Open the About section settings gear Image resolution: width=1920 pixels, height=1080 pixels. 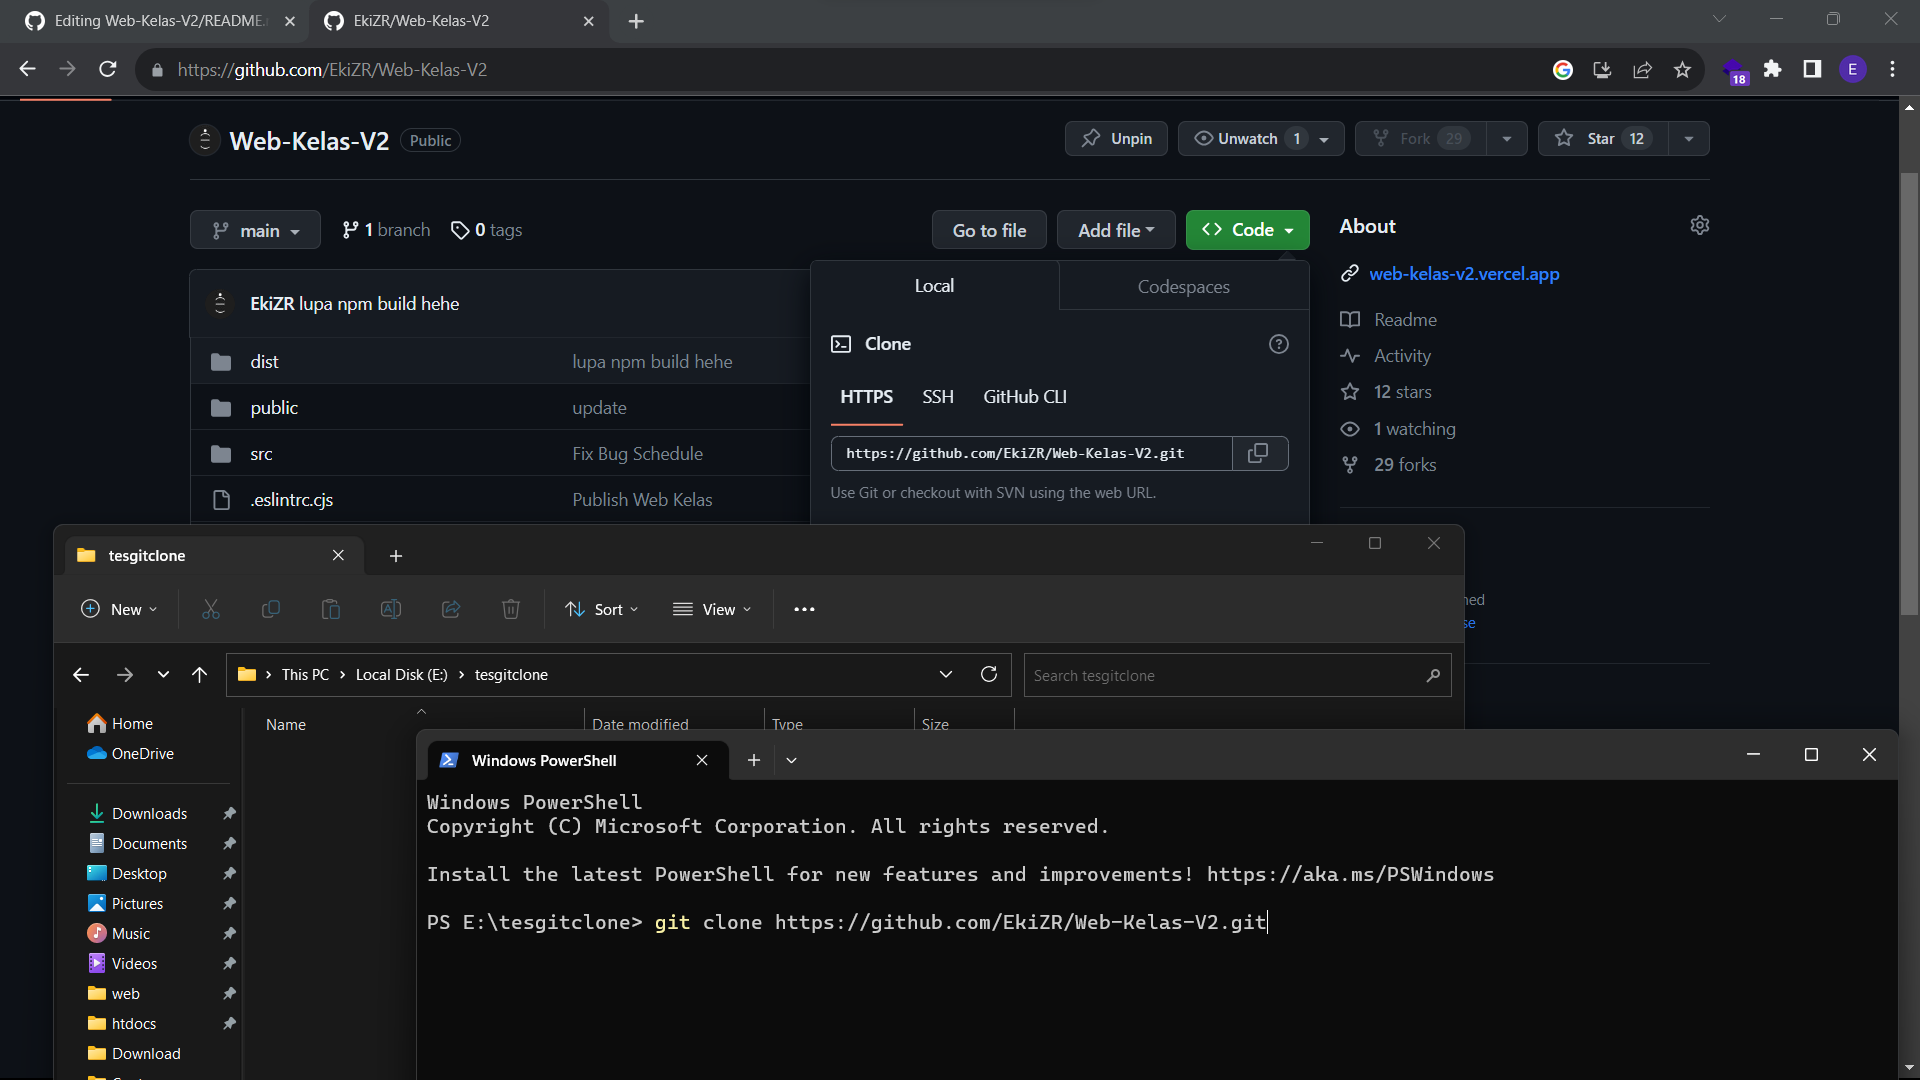(1700, 225)
